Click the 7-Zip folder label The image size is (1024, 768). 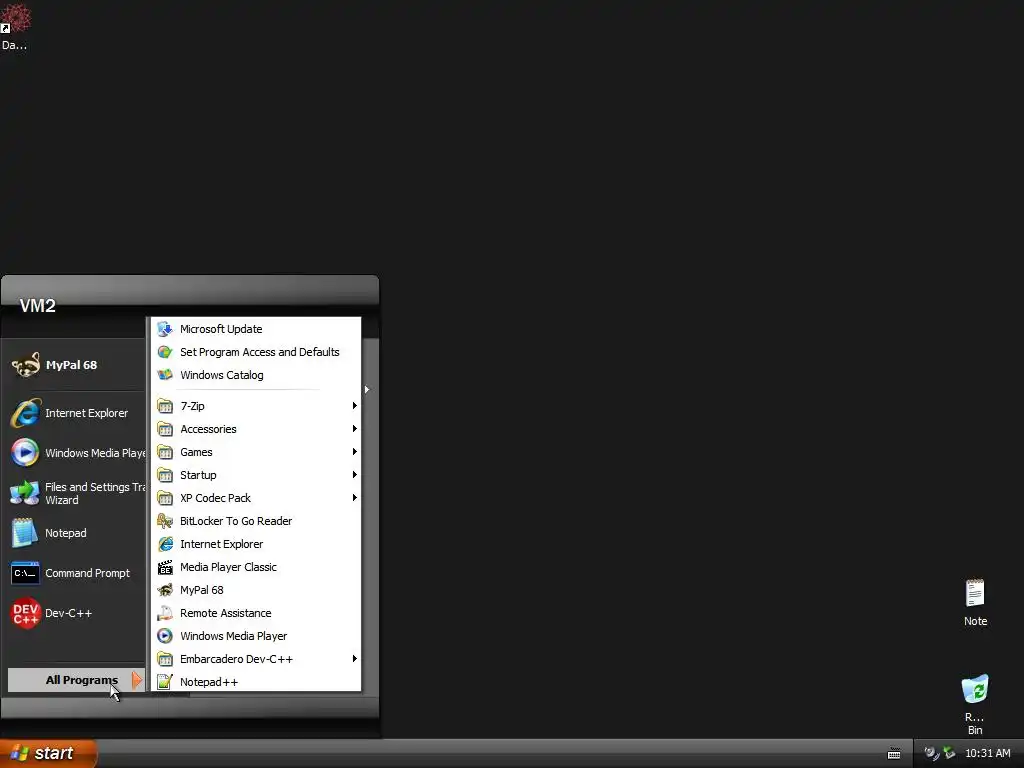pos(192,406)
